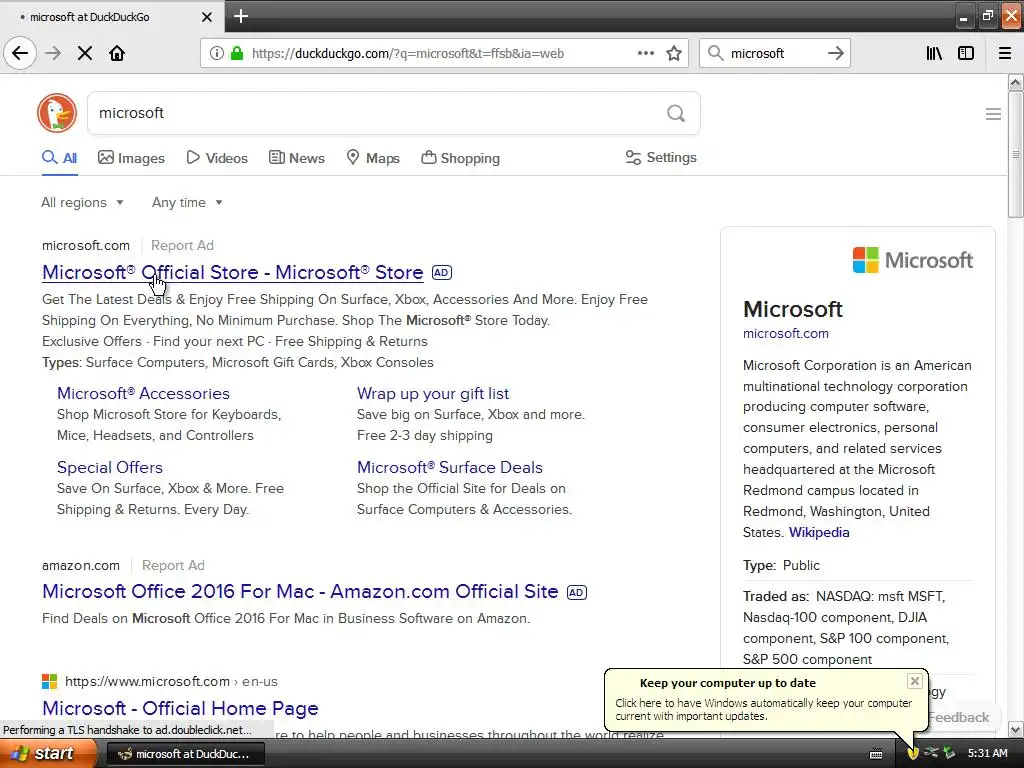1024x768 pixels.
Task: Open the News tab
Action: pos(296,158)
